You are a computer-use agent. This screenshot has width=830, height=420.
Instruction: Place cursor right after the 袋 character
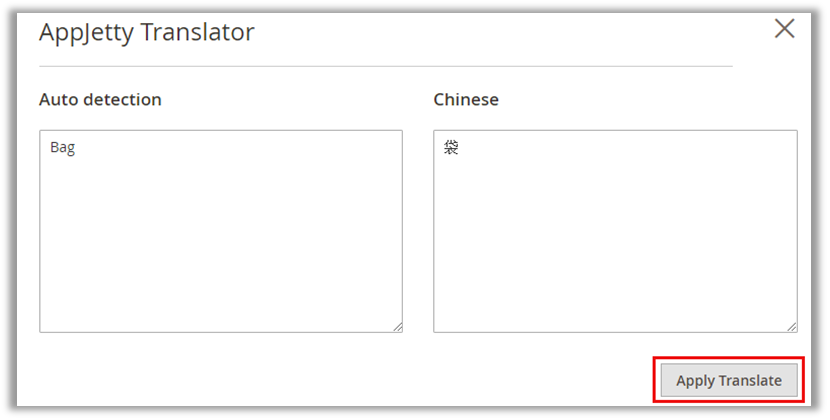(x=461, y=148)
